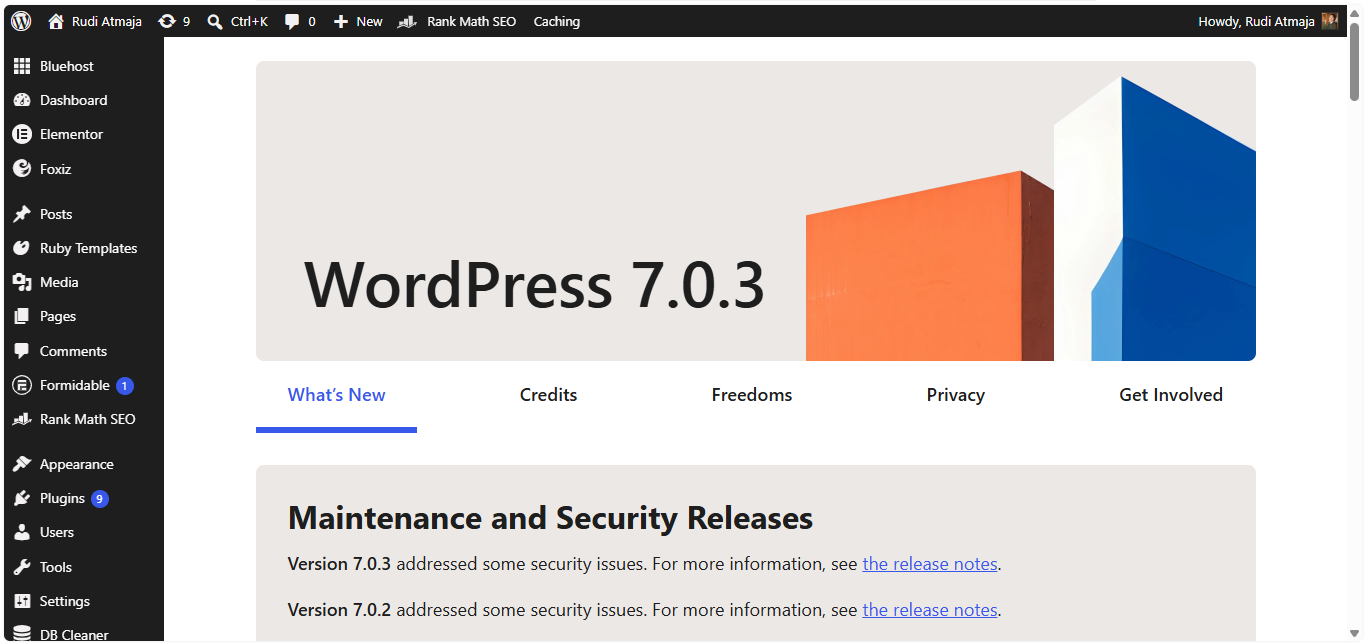Open Media library menu label
Image resolution: width=1365 pixels, height=643 pixels.
coord(59,282)
